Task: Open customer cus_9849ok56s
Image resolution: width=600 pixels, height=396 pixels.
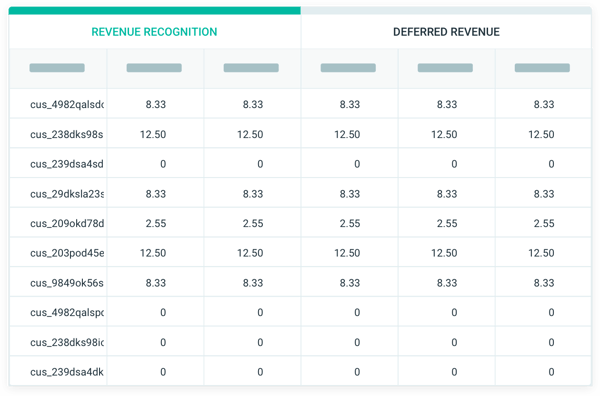Action: [67, 283]
